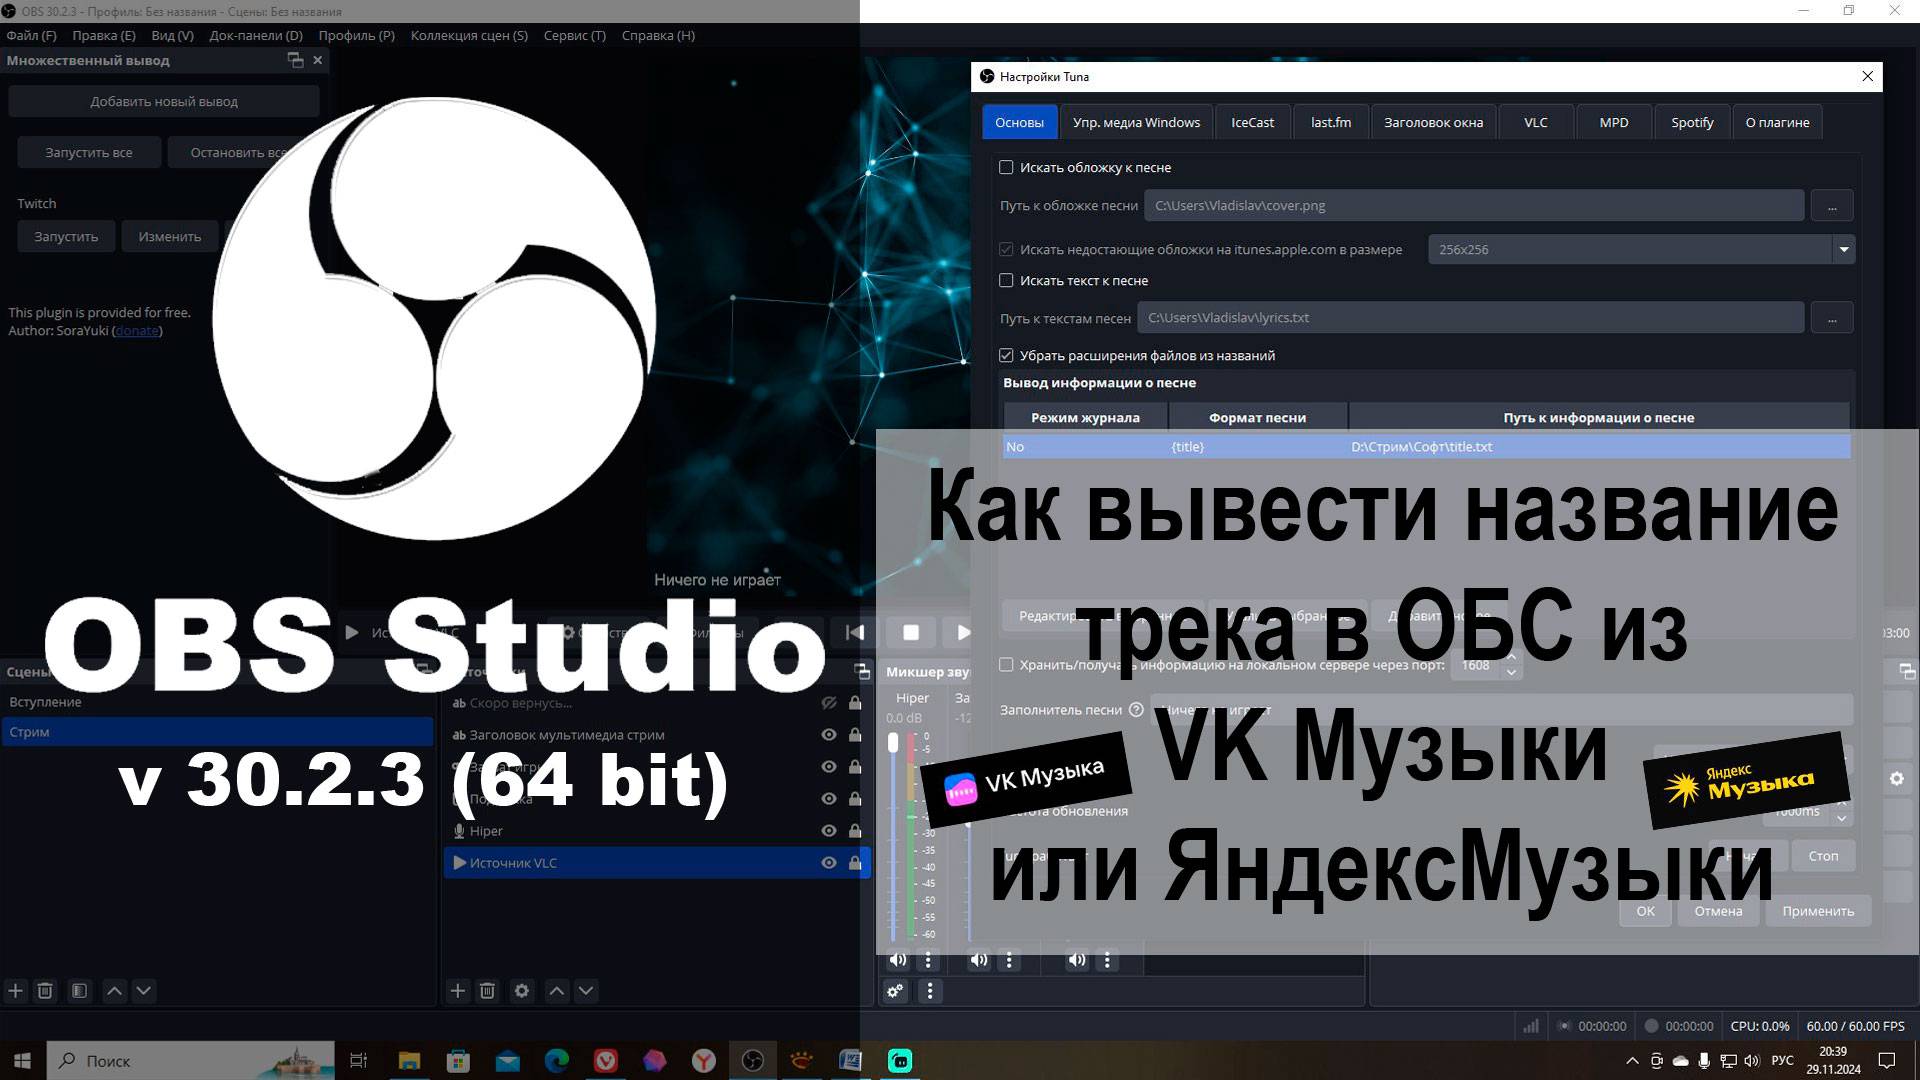Move the selected source up
Screen dimensions: 1920x1080
(557, 991)
